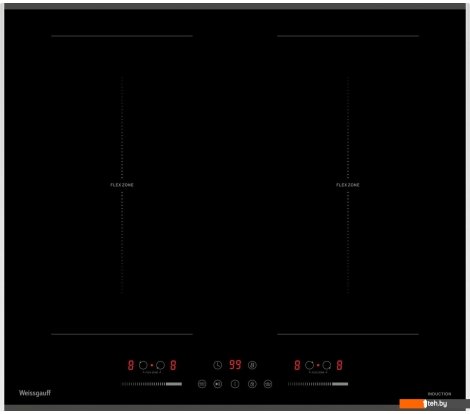The width and height of the screenshot is (470, 414).
Task: Tap the child lock icon beside the 99 display
Action: pyautogui.click(x=252, y=365)
